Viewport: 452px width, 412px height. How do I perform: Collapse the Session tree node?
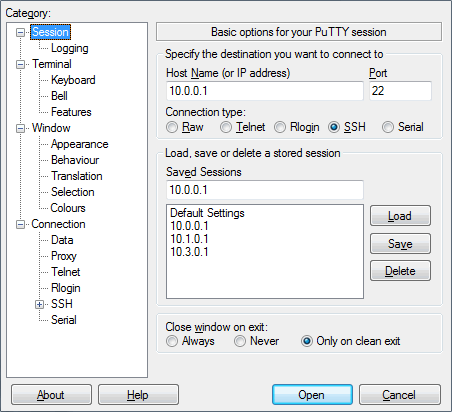click(21, 32)
